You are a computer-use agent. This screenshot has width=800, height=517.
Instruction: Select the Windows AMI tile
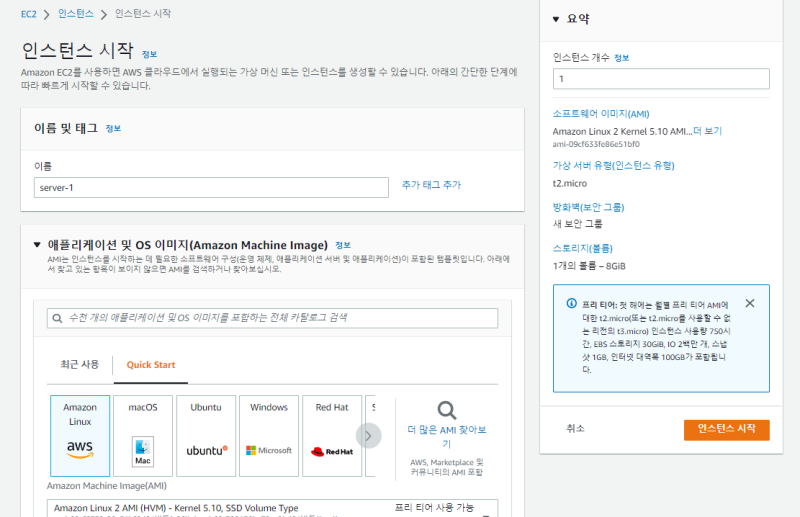tap(269, 435)
